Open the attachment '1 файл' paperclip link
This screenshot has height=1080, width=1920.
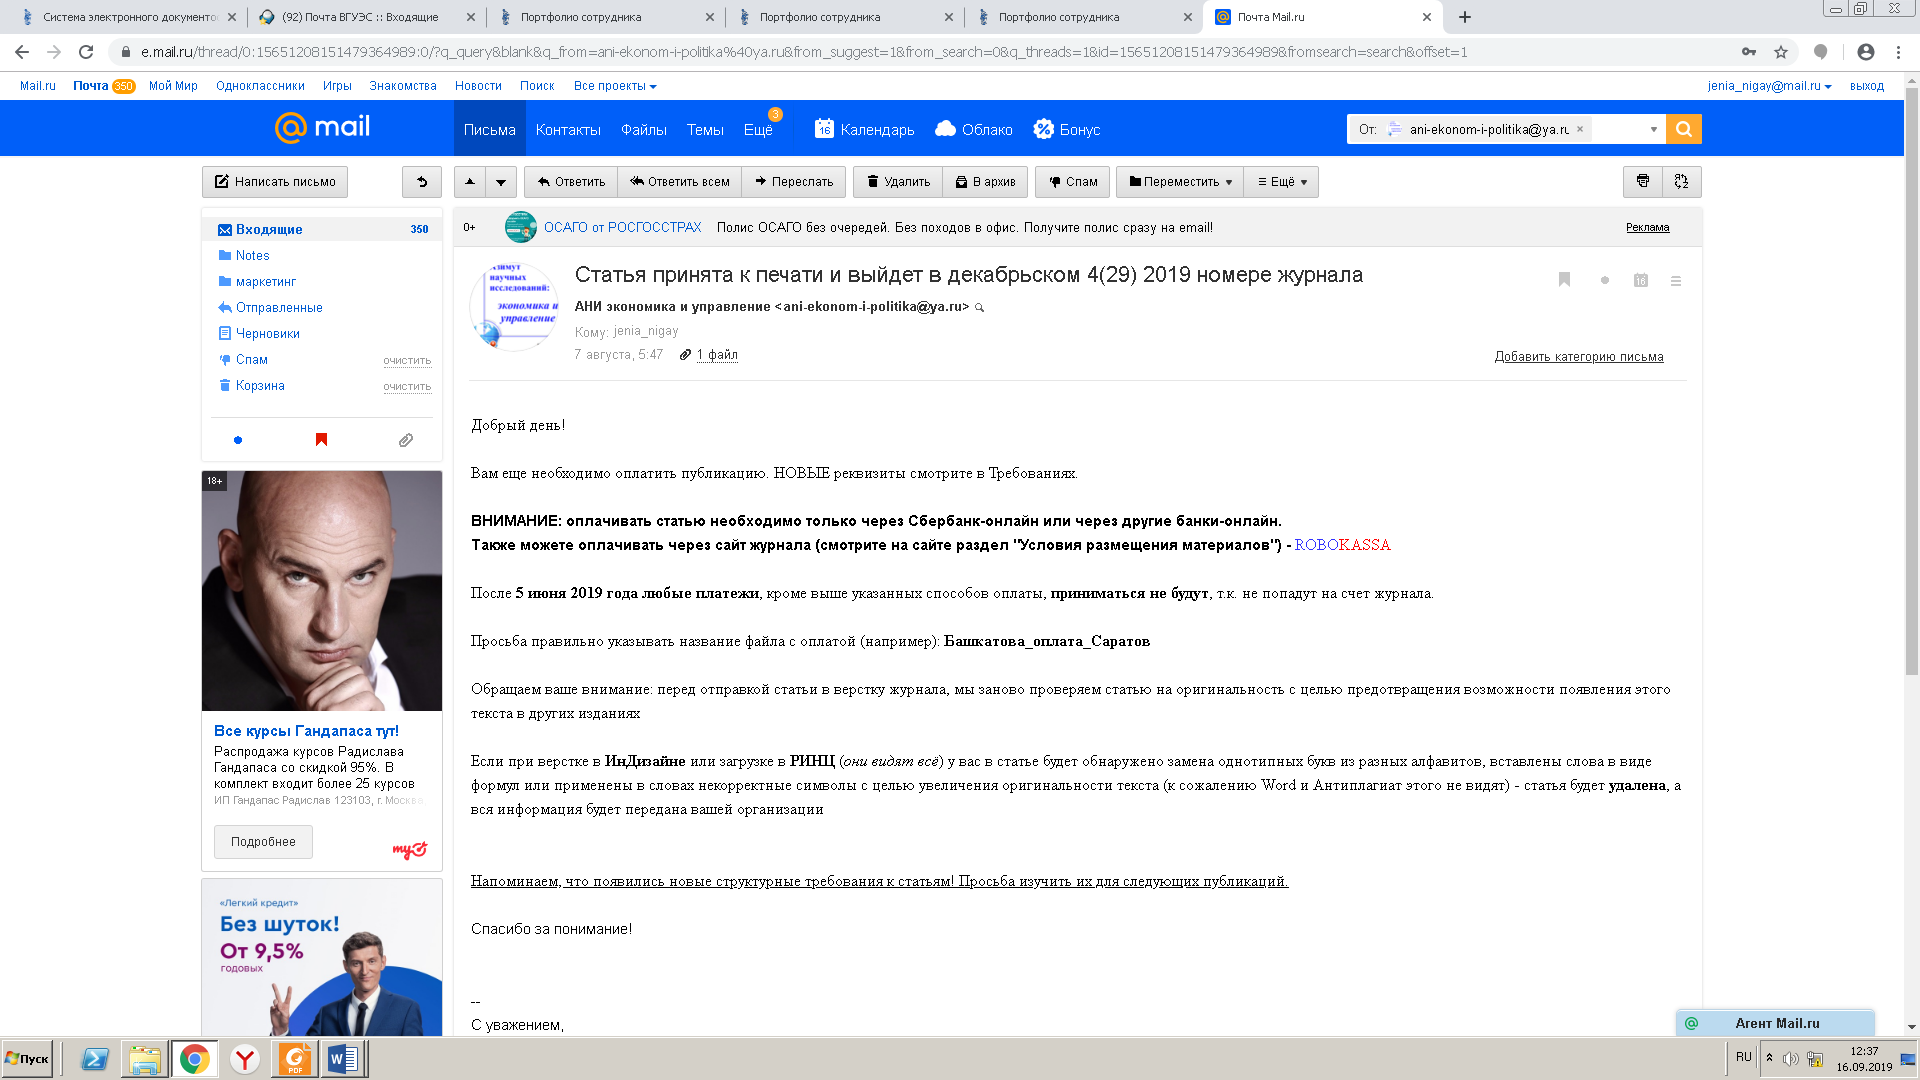[716, 355]
